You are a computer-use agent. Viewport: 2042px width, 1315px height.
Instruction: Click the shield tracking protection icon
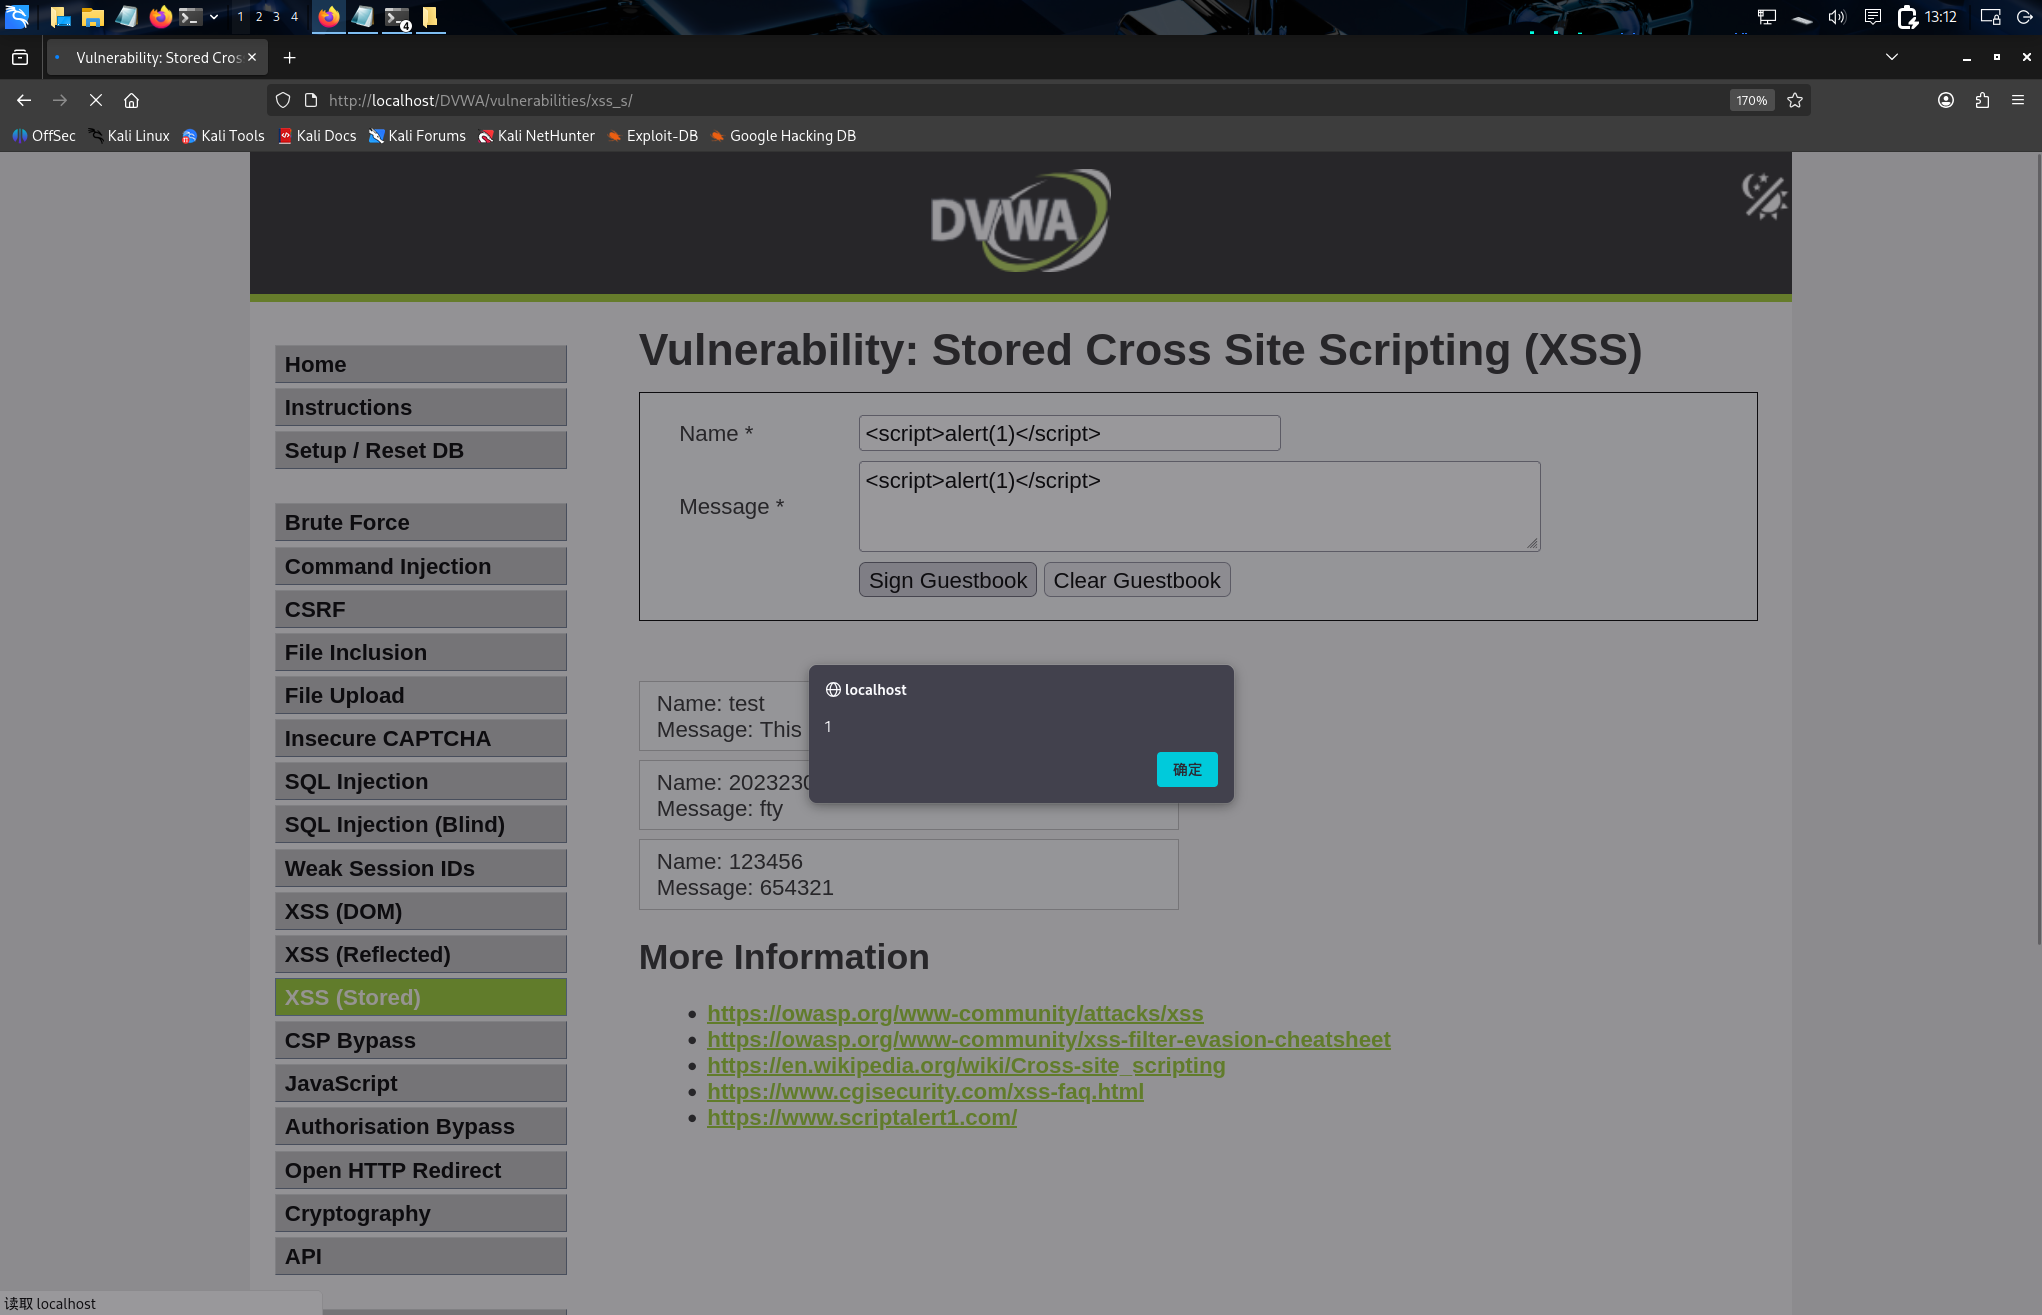click(283, 100)
